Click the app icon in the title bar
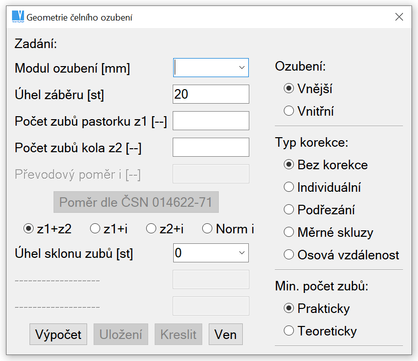 click(18, 17)
